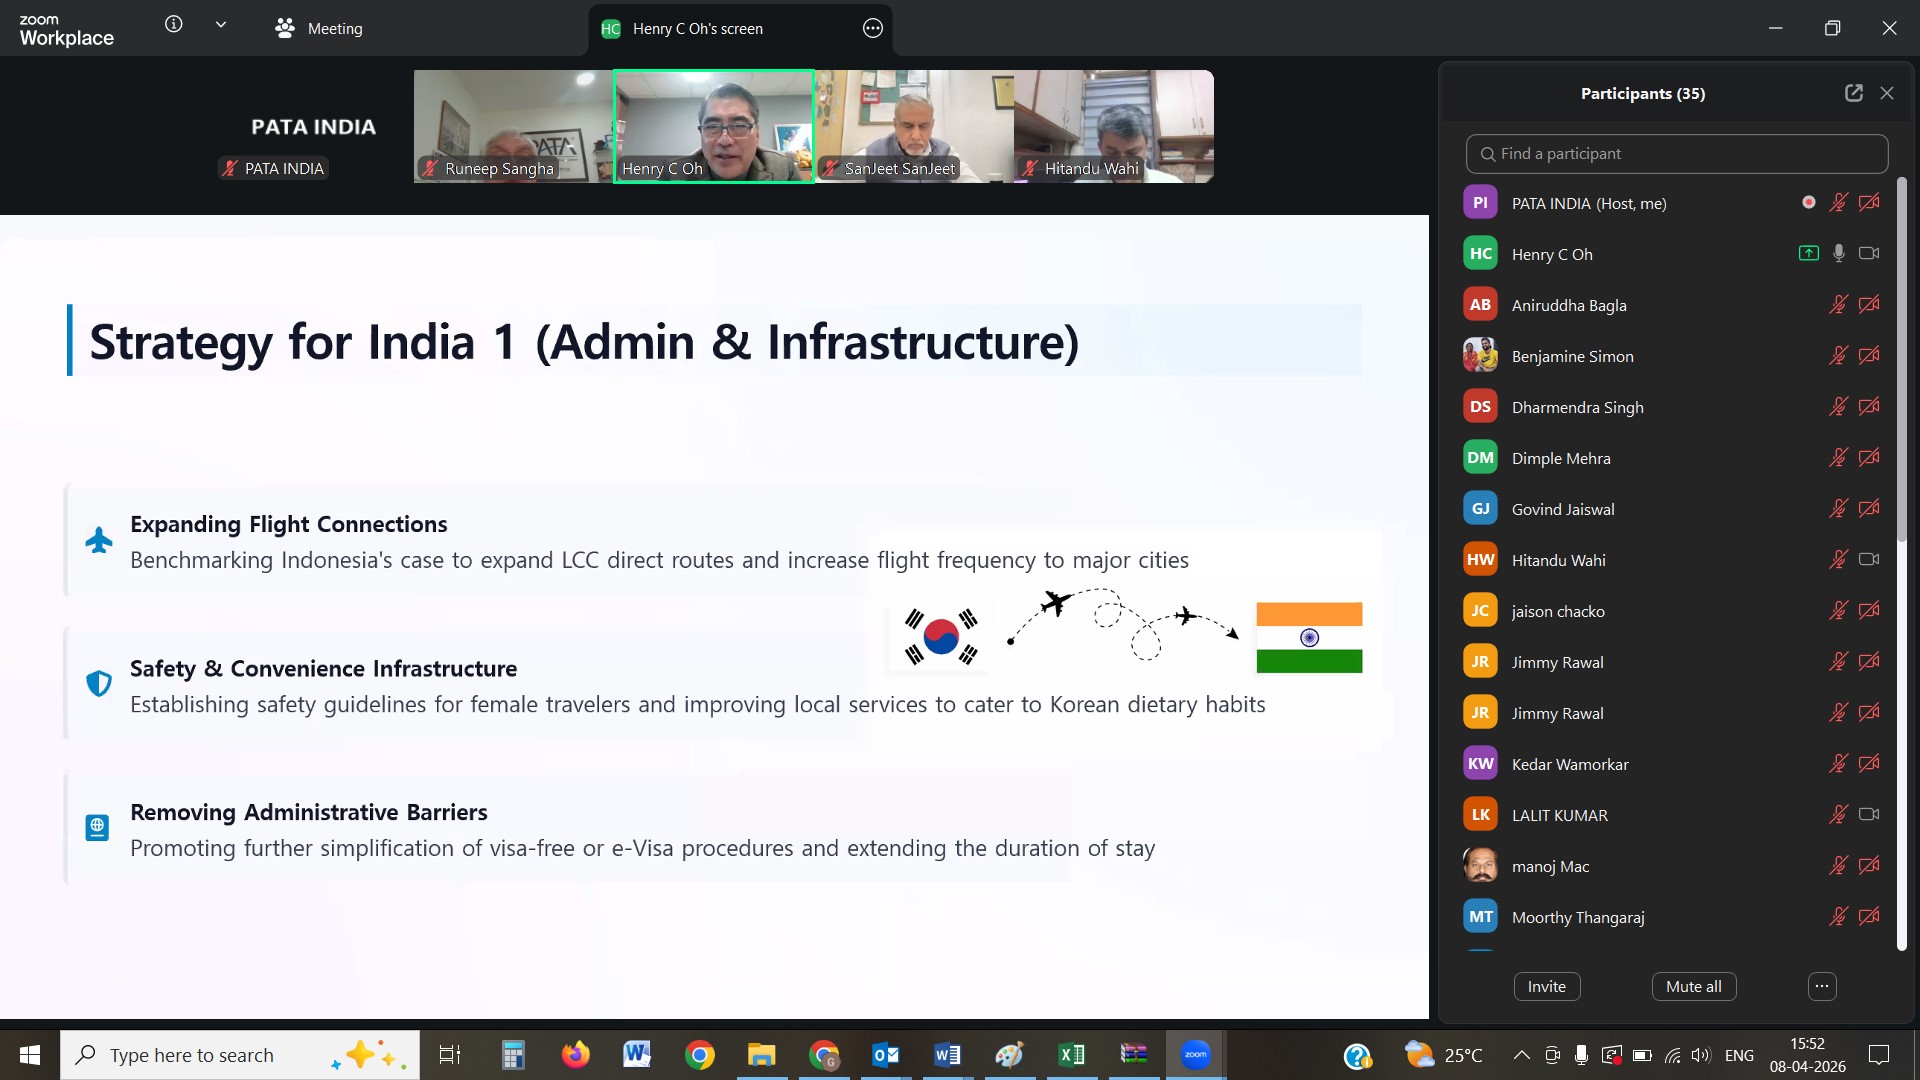1920x1080 pixels.
Task: Expand the meeting view options chevron
Action: click(x=221, y=24)
